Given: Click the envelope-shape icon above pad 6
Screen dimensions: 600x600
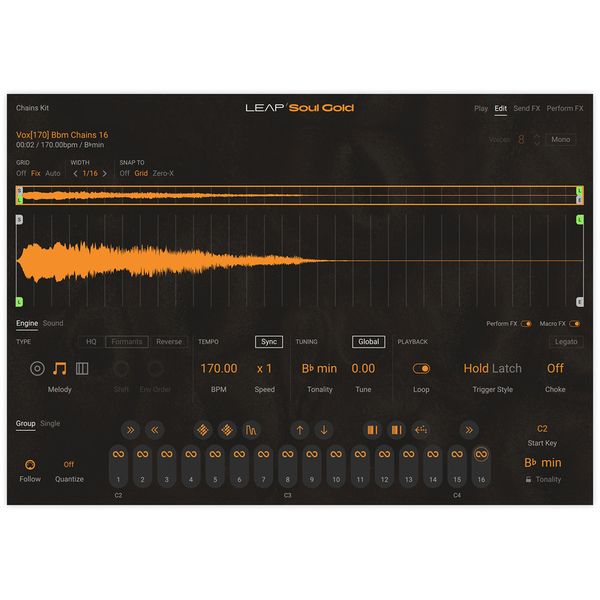Looking at the screenshot, I should tap(250, 430).
